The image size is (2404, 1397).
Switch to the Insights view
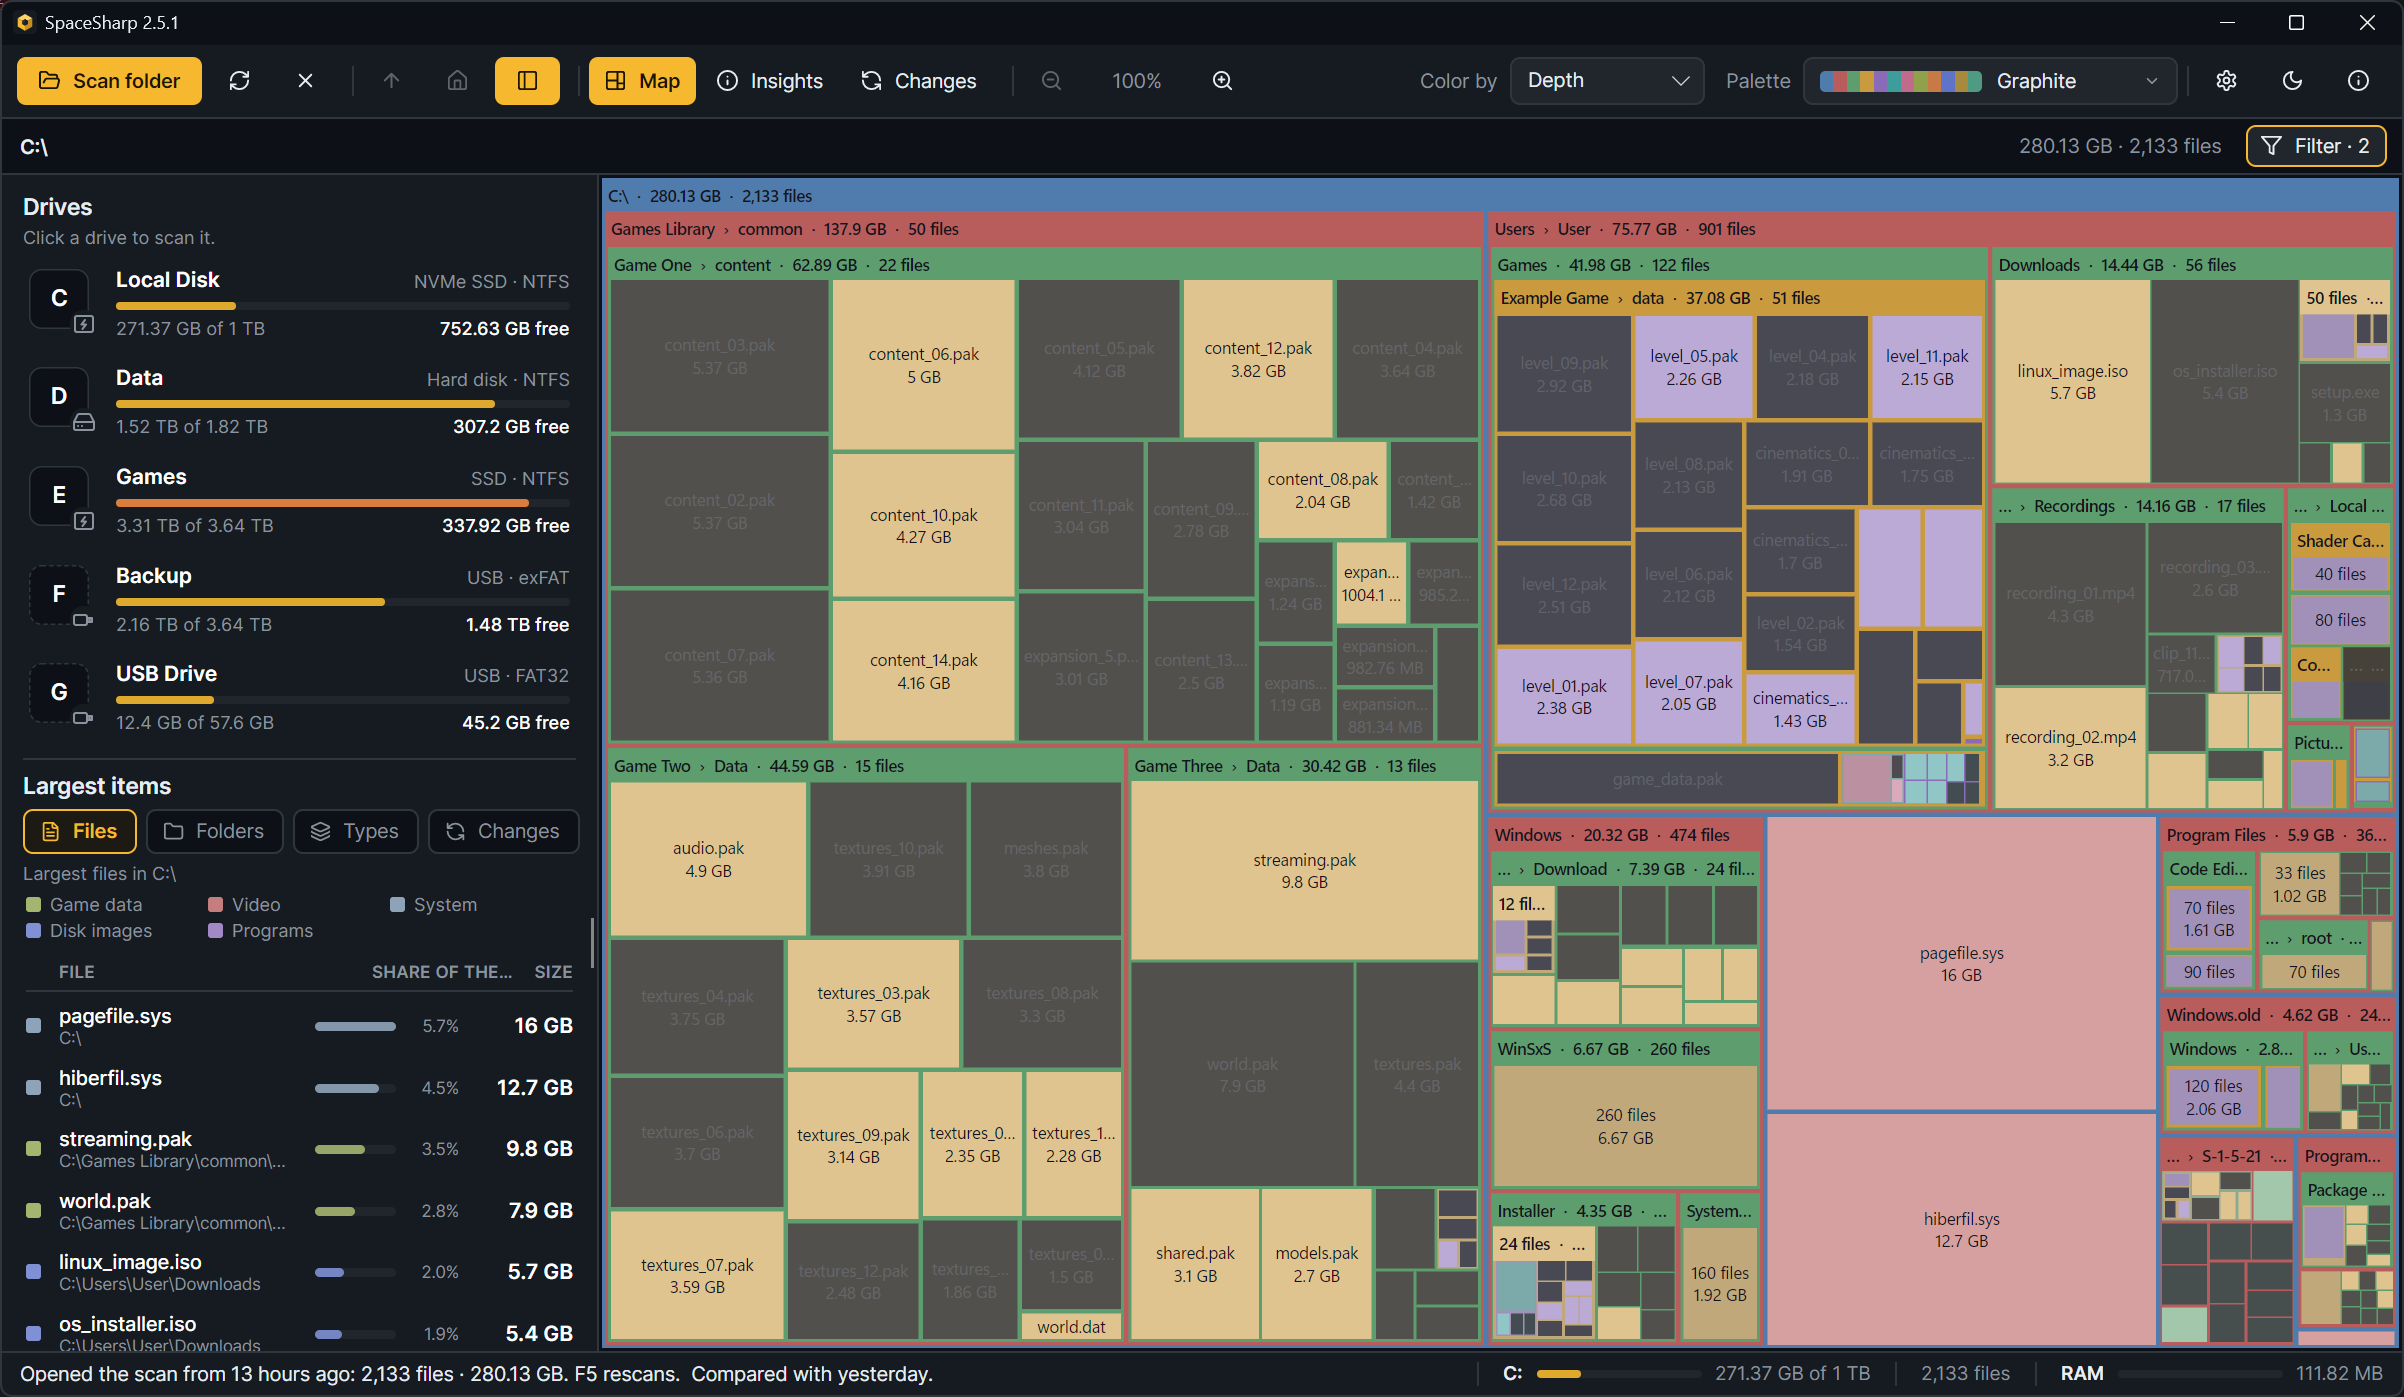[x=770, y=81]
